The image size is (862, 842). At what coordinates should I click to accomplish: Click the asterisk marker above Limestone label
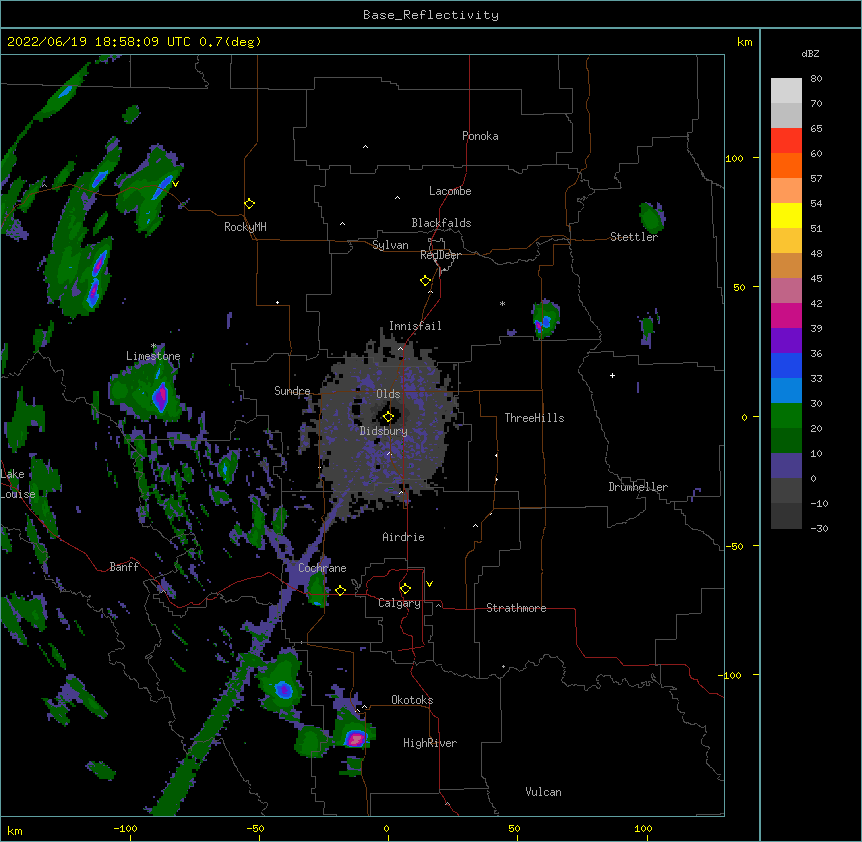click(154, 346)
